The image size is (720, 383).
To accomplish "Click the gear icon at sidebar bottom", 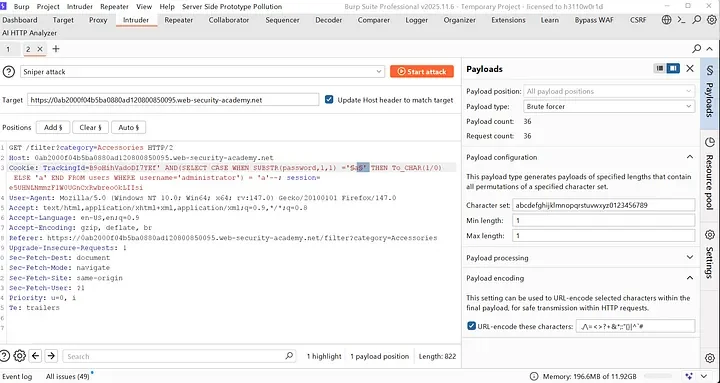I will [x=709, y=358].
